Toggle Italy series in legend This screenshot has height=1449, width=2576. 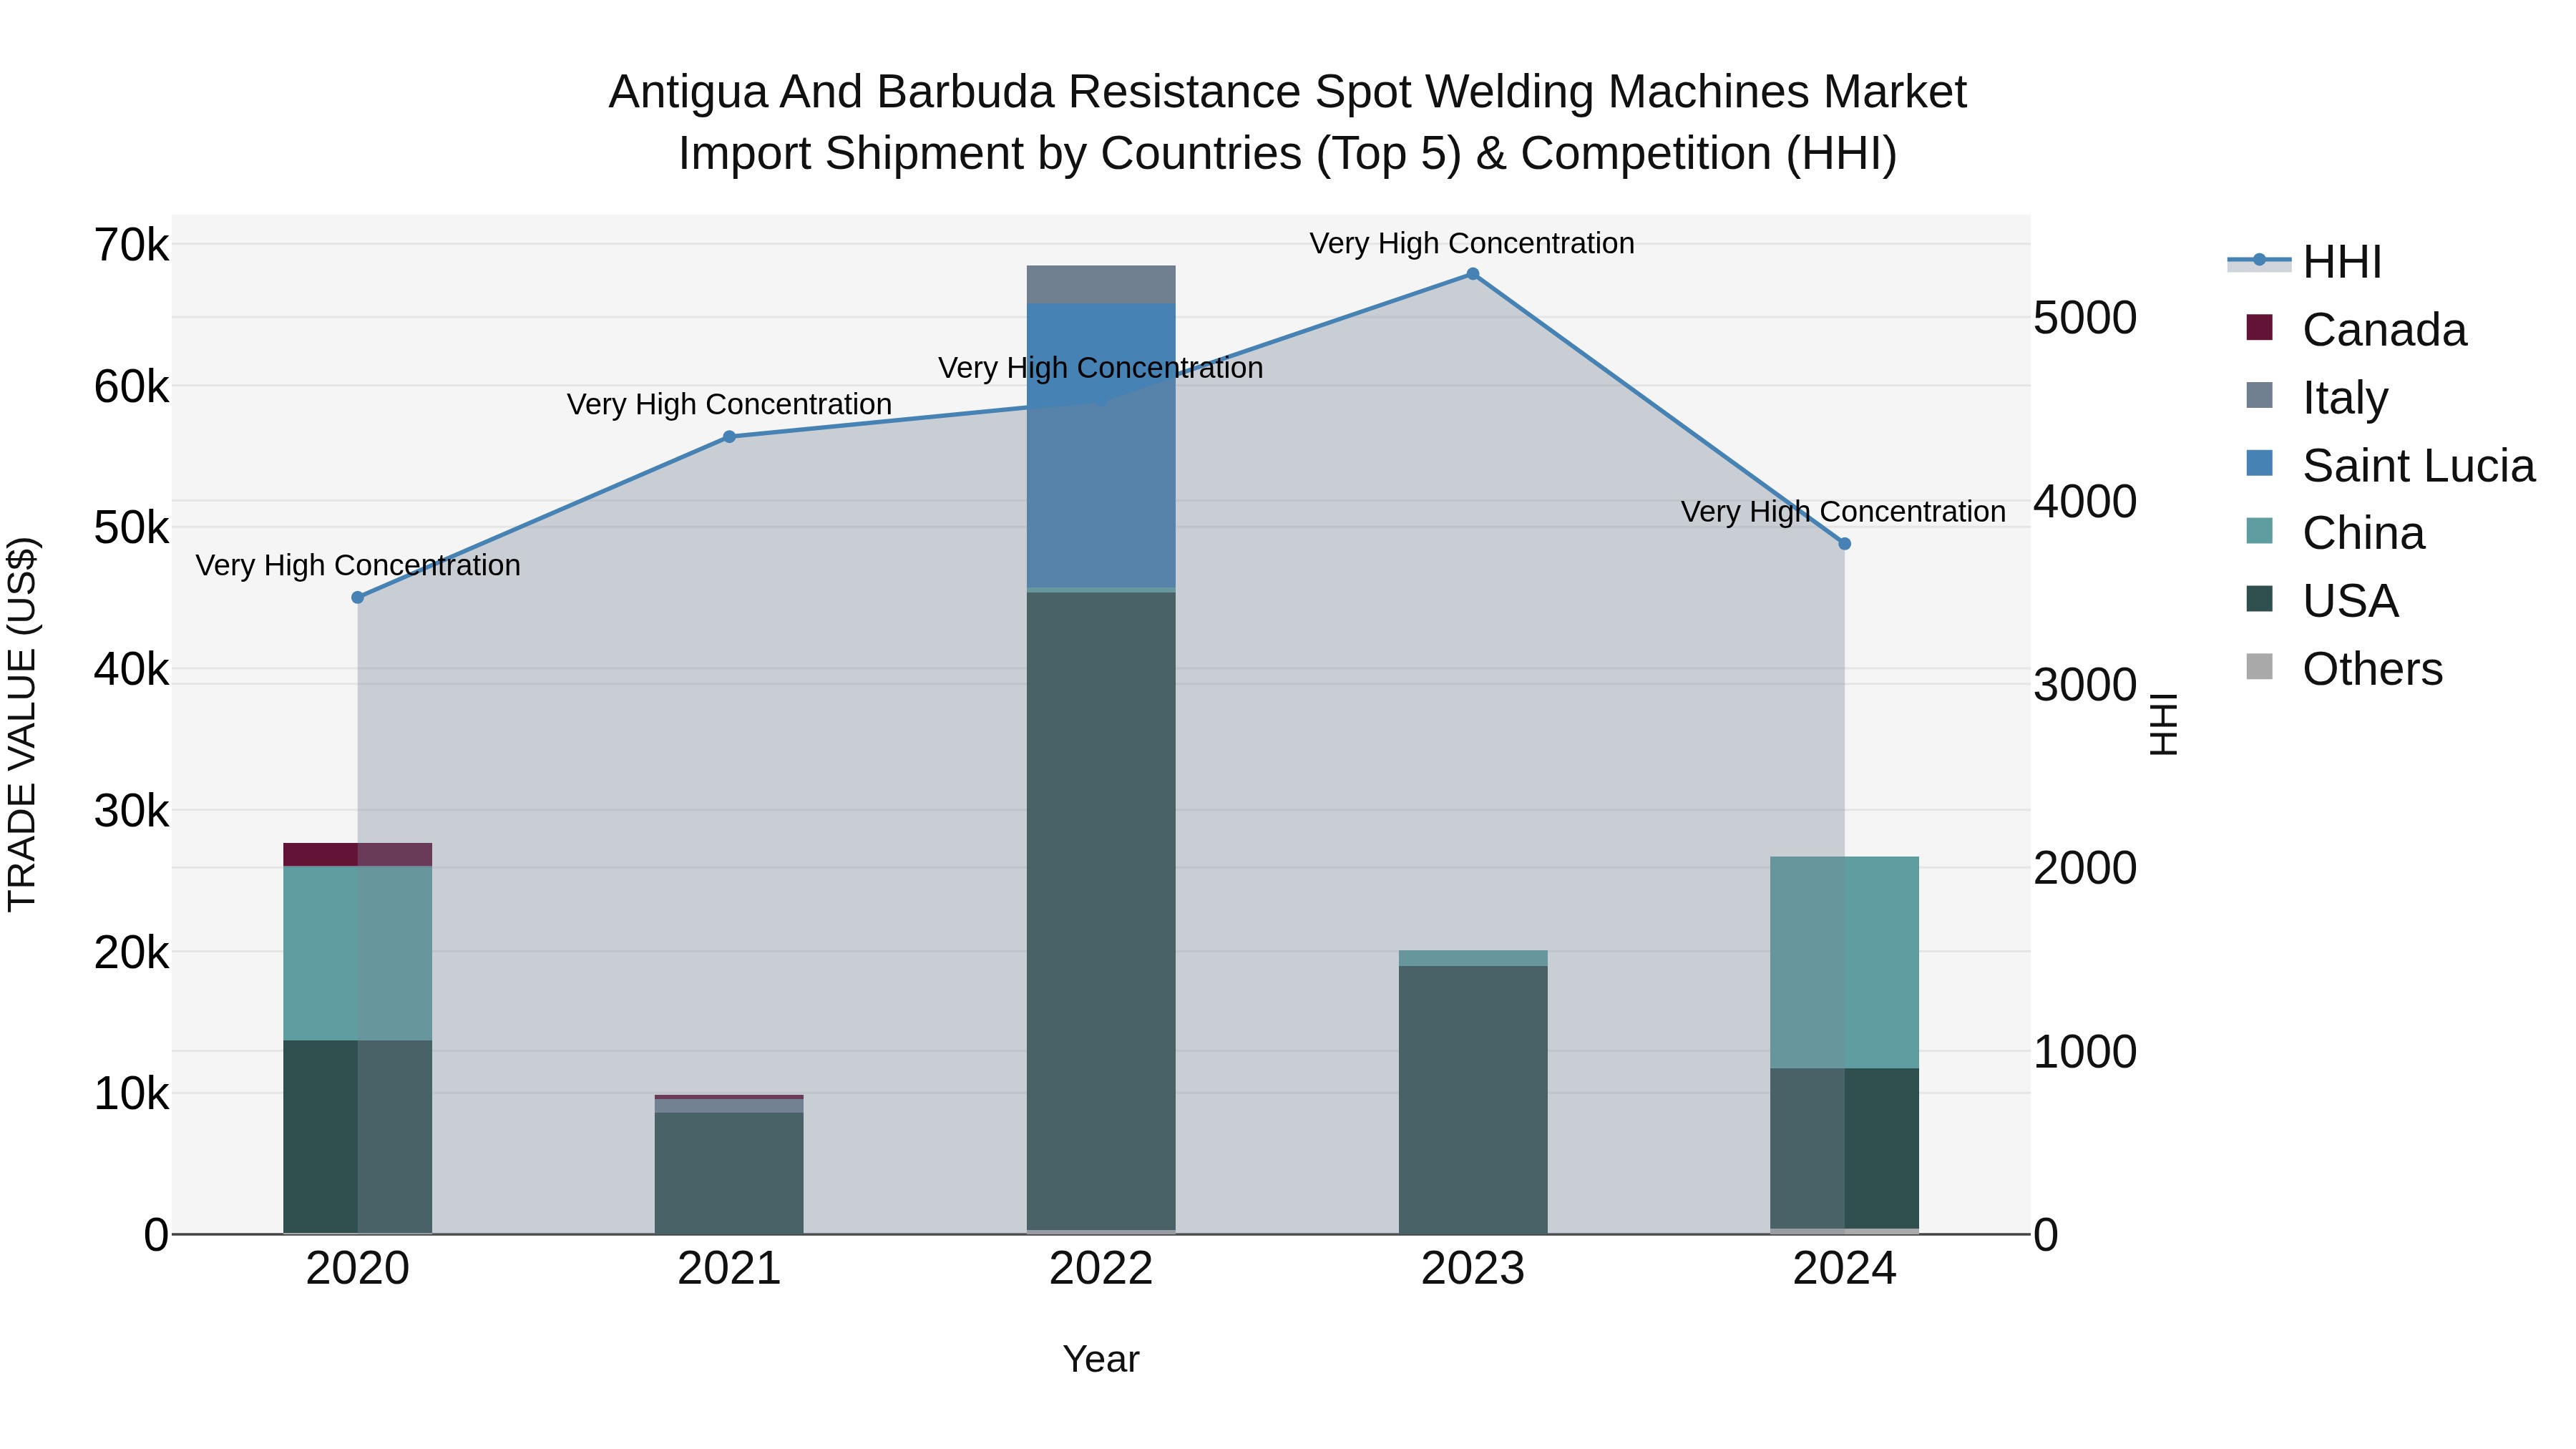pyautogui.click(x=2316, y=398)
